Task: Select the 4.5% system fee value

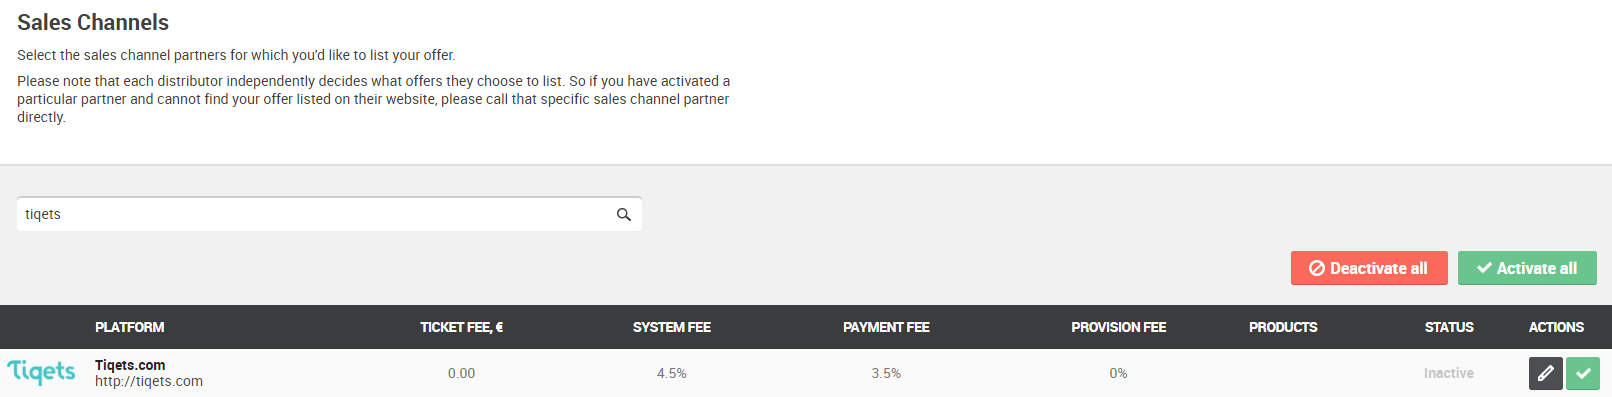Action: click(x=672, y=373)
